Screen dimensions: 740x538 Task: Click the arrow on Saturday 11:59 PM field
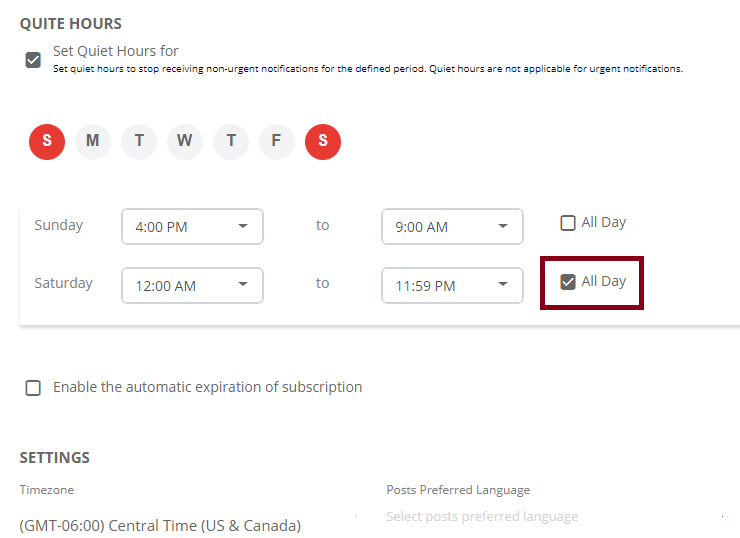(503, 284)
